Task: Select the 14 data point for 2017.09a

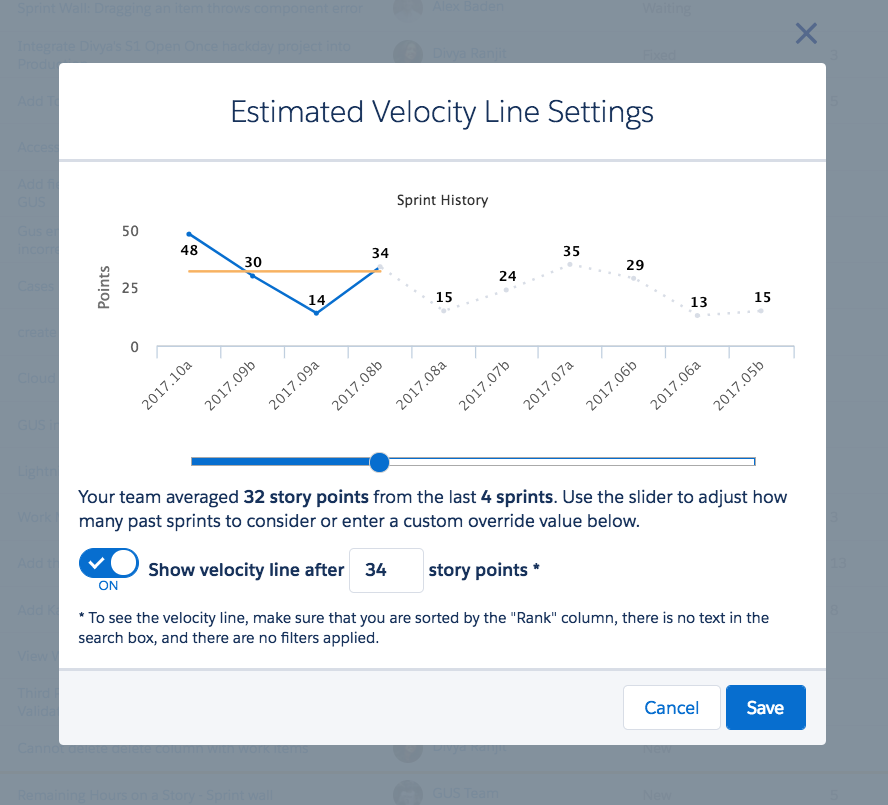Action: tap(317, 313)
